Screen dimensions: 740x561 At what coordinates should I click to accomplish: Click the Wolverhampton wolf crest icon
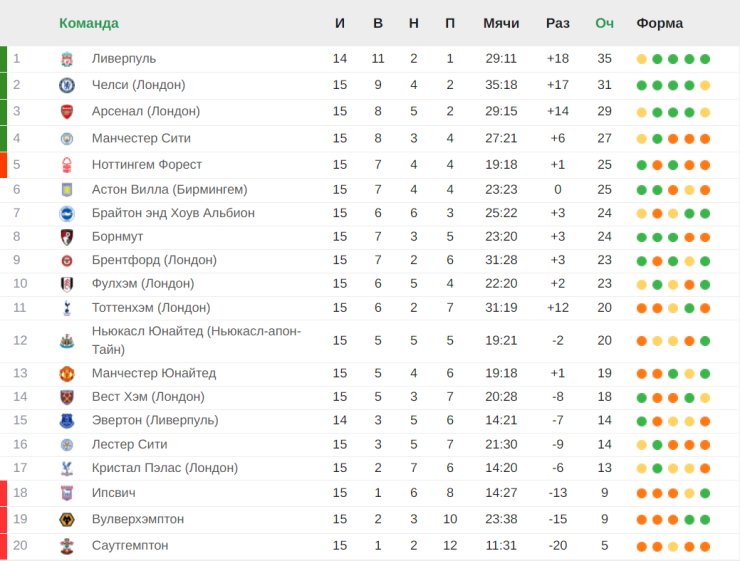[x=67, y=519]
